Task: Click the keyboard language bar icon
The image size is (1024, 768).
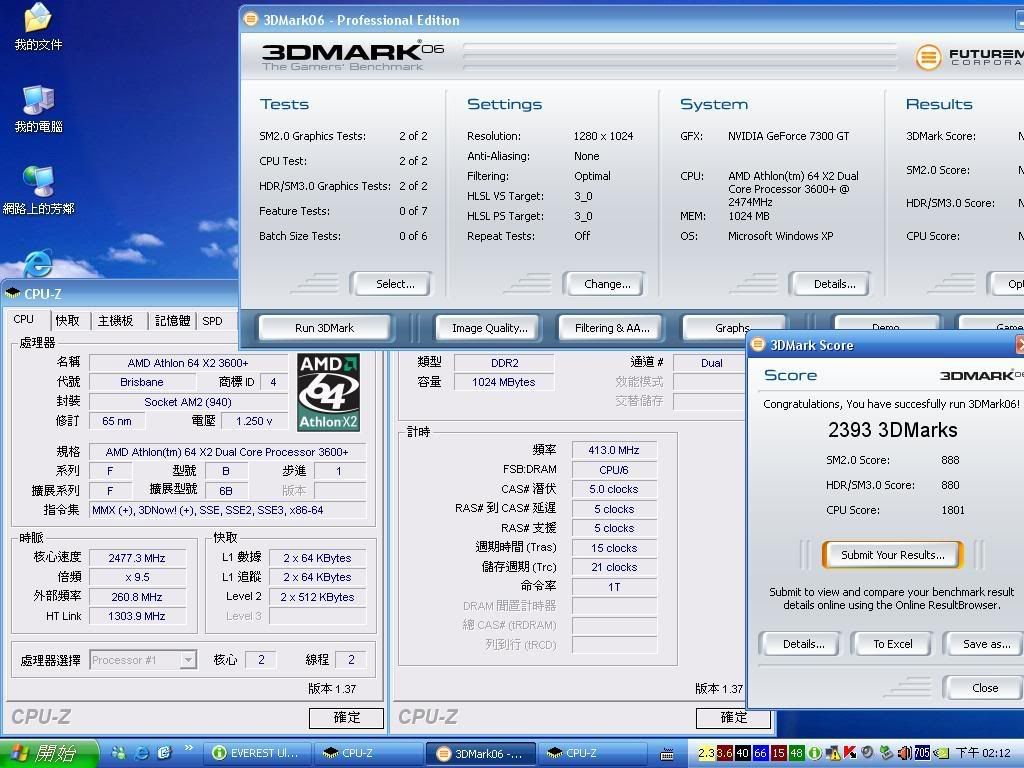Action: (x=667, y=754)
